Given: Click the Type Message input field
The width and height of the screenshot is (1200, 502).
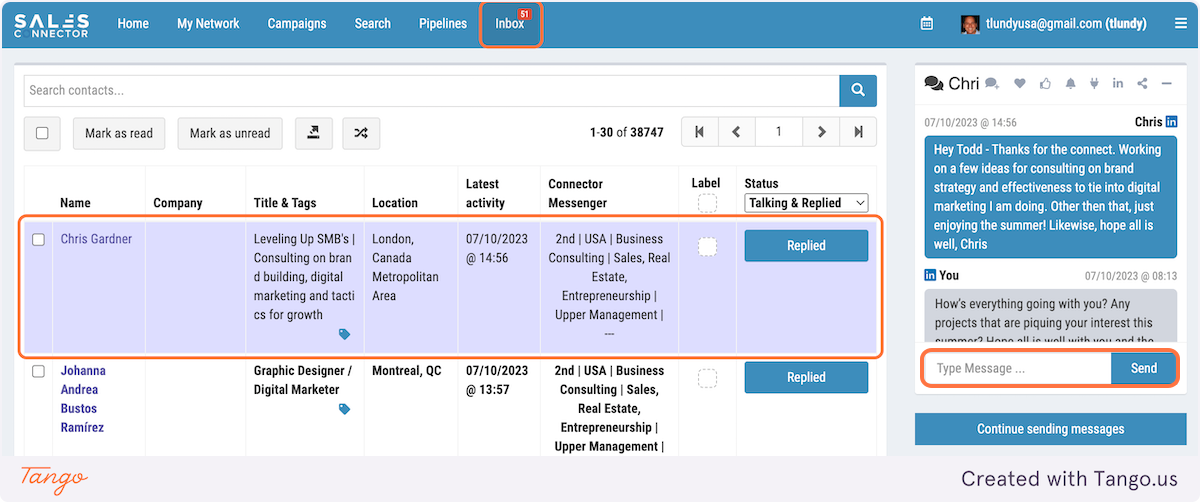Looking at the screenshot, I should pyautogui.click(x=1017, y=368).
